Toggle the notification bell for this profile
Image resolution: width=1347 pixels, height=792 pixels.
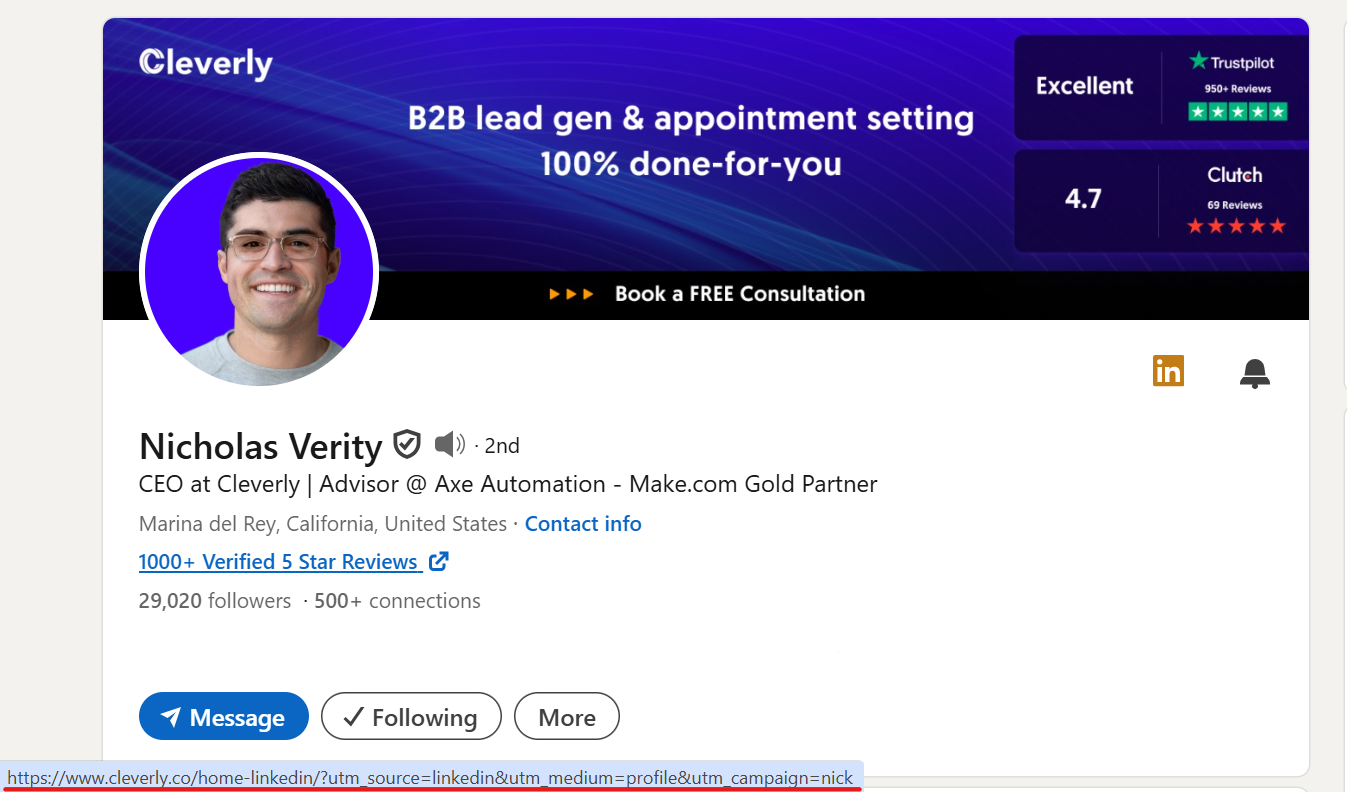[x=1254, y=372]
